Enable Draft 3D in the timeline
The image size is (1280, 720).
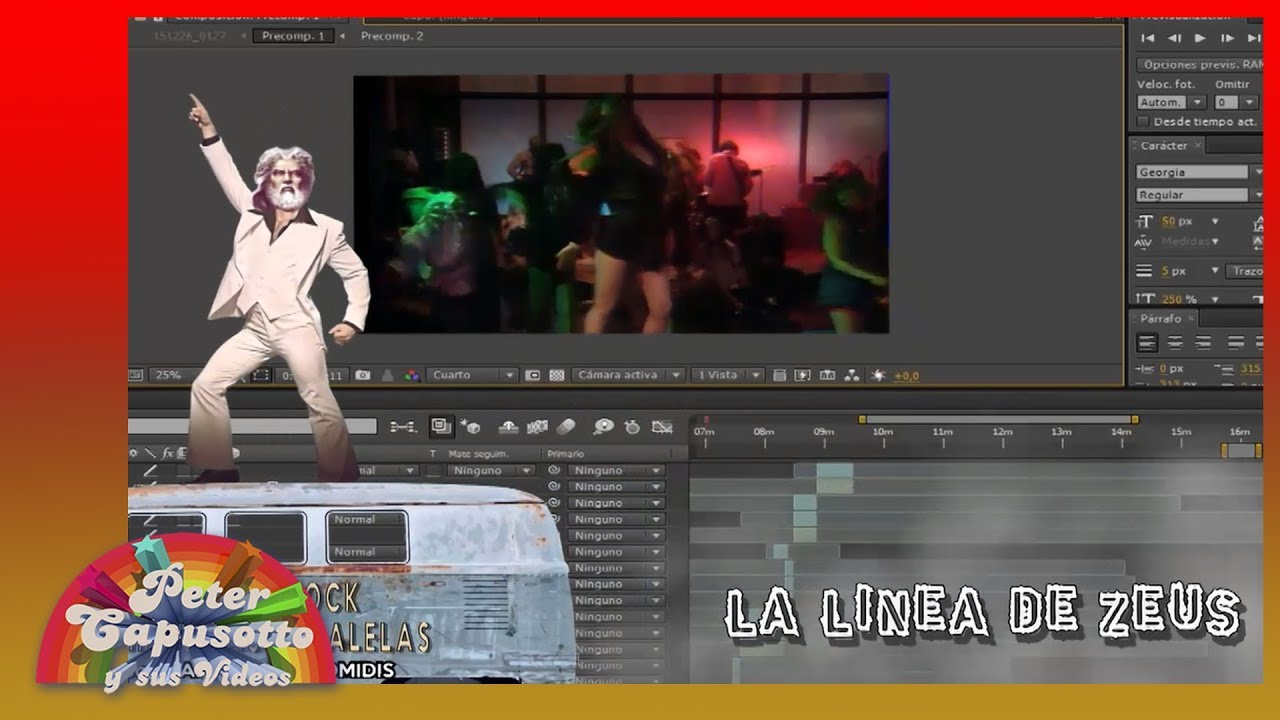click(x=470, y=427)
